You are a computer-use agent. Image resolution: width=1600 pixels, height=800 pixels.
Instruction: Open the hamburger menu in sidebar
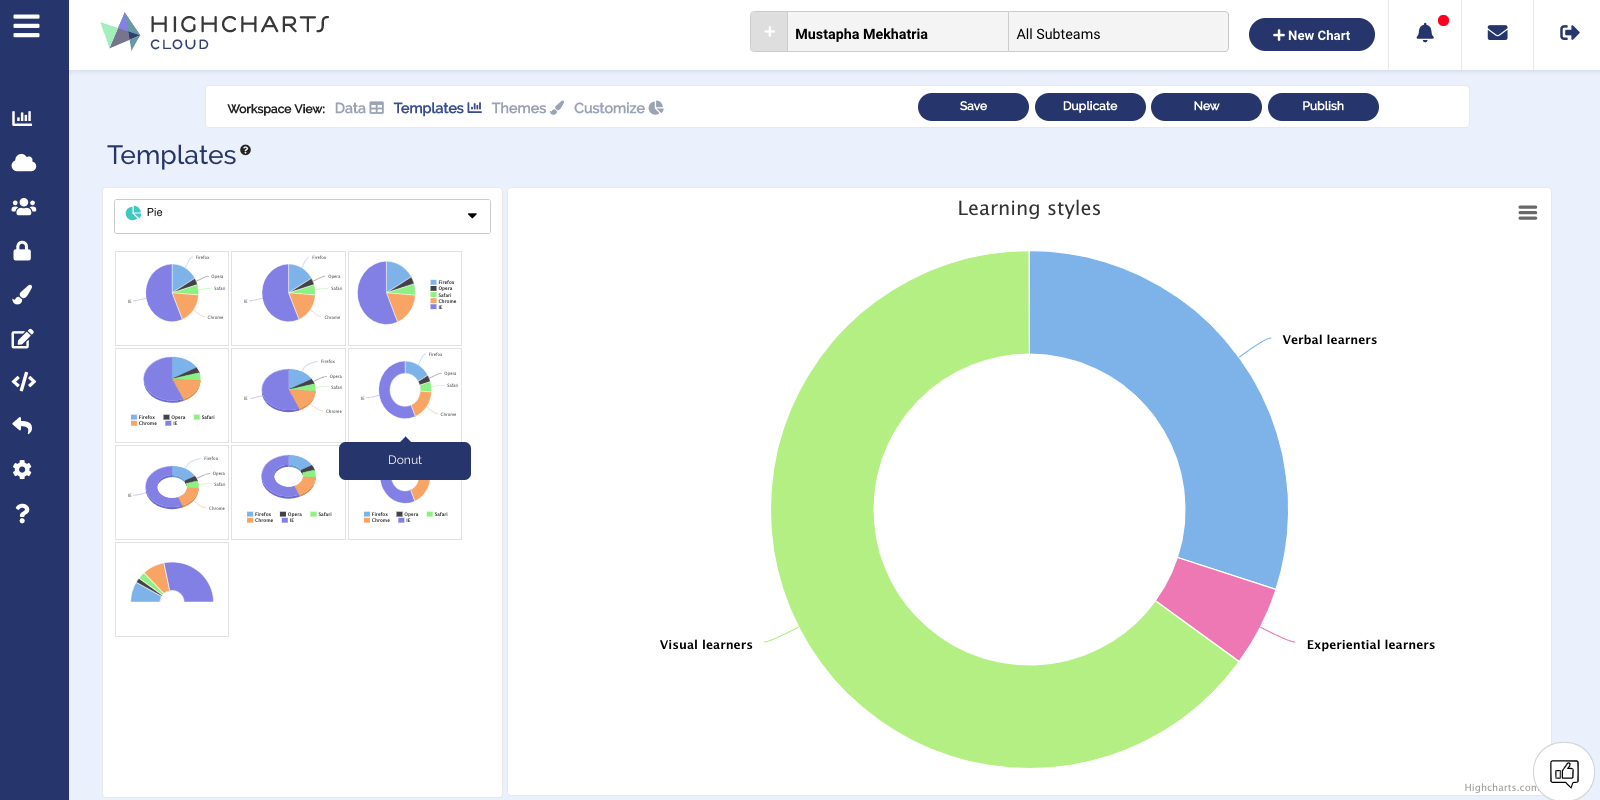tap(26, 26)
